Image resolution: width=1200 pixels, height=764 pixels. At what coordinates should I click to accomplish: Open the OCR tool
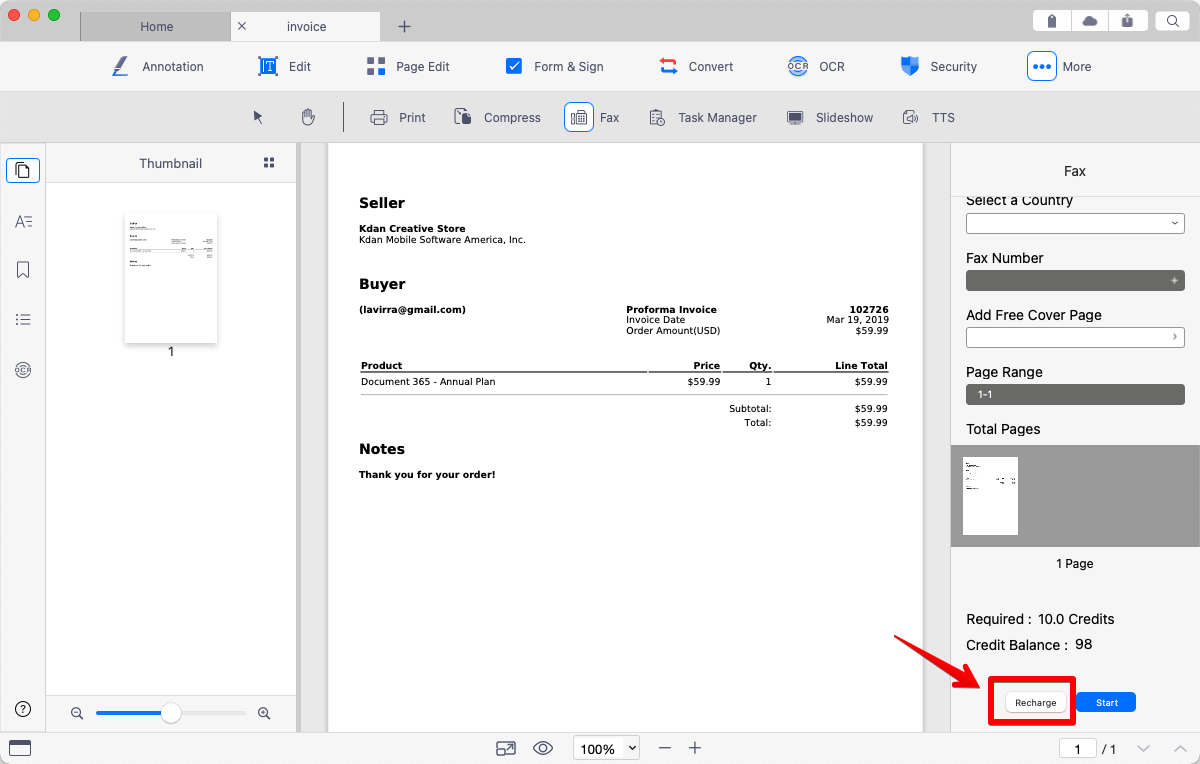click(x=816, y=67)
